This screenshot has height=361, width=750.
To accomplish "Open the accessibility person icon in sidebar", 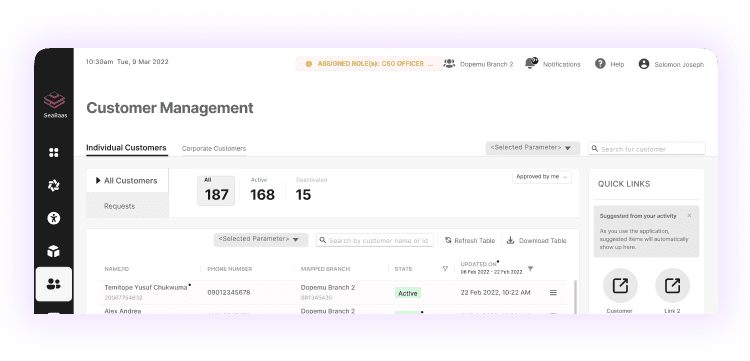I will 54,219.
